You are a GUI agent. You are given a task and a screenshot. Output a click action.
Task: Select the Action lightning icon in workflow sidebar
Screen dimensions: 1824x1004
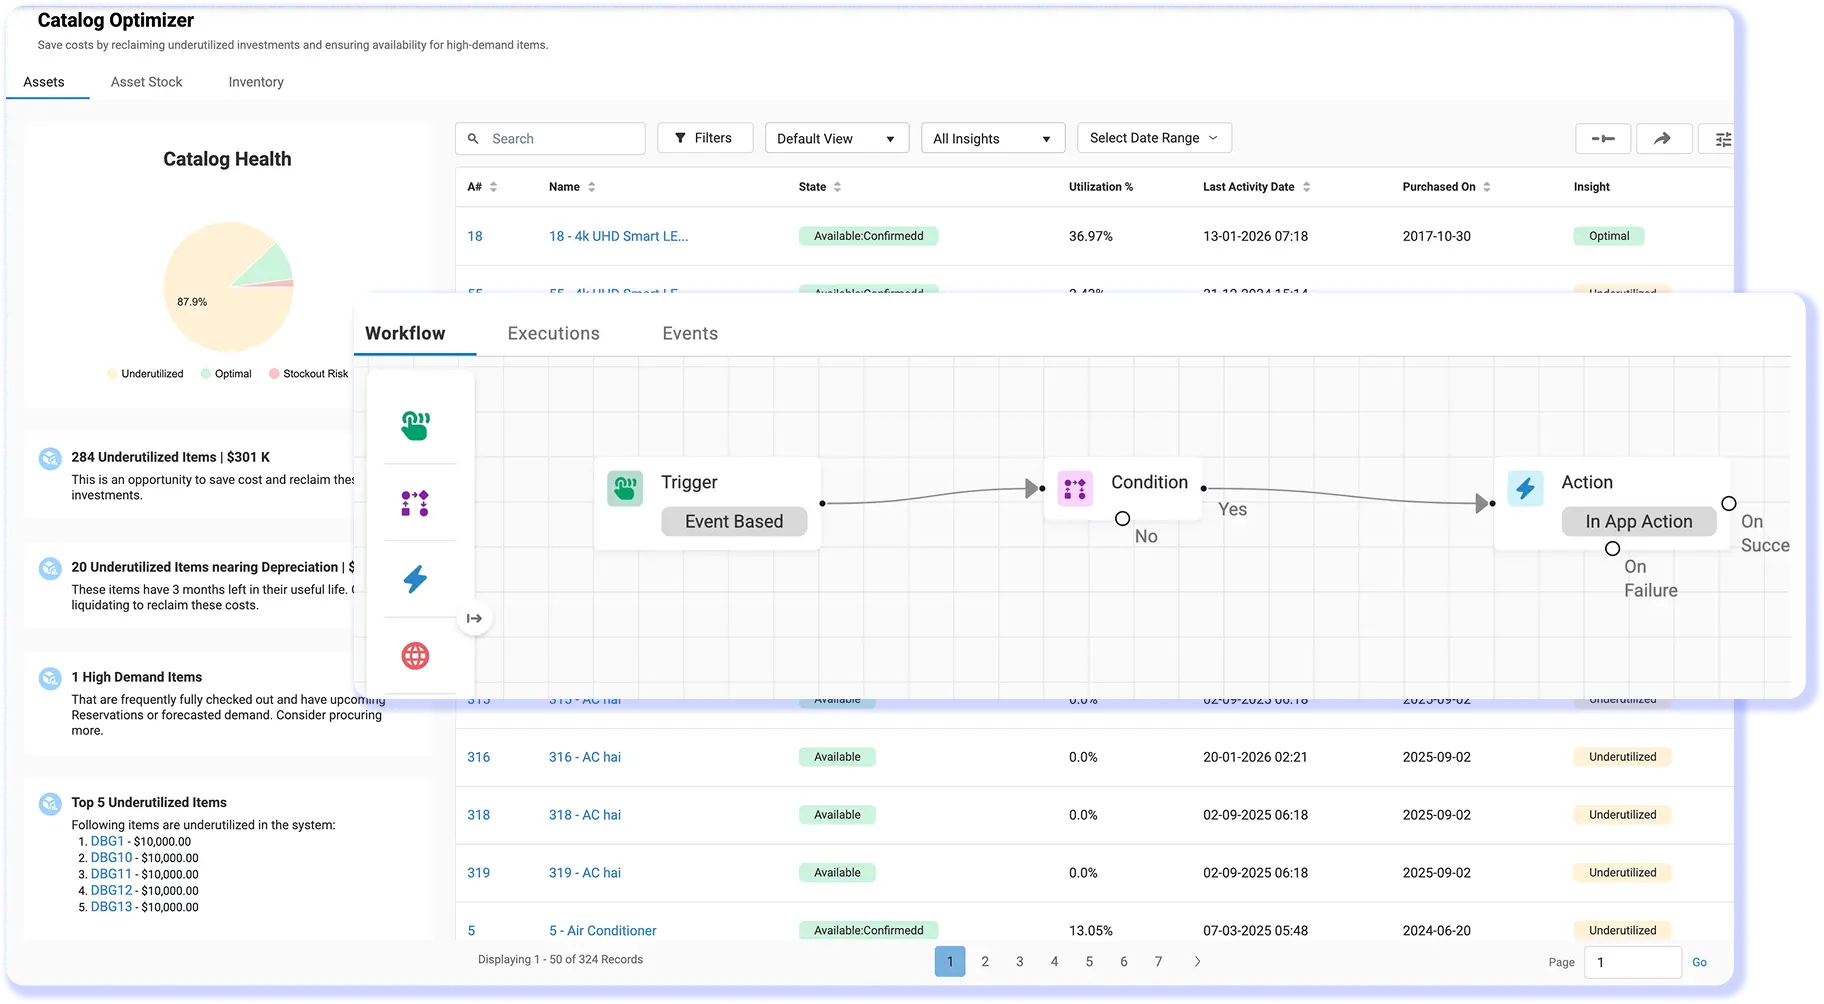point(415,579)
